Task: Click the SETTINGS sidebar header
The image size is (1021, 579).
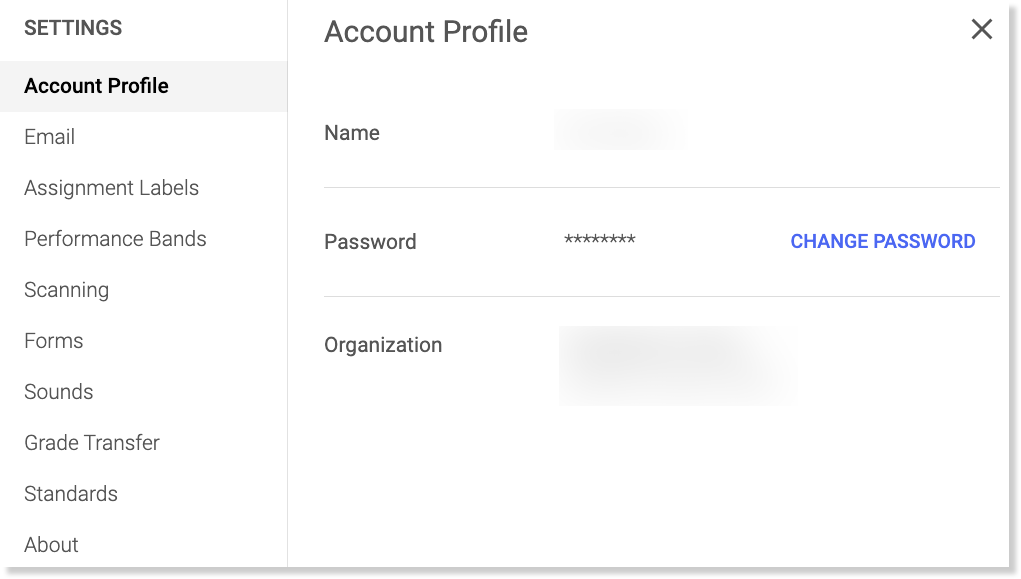Action: click(73, 28)
